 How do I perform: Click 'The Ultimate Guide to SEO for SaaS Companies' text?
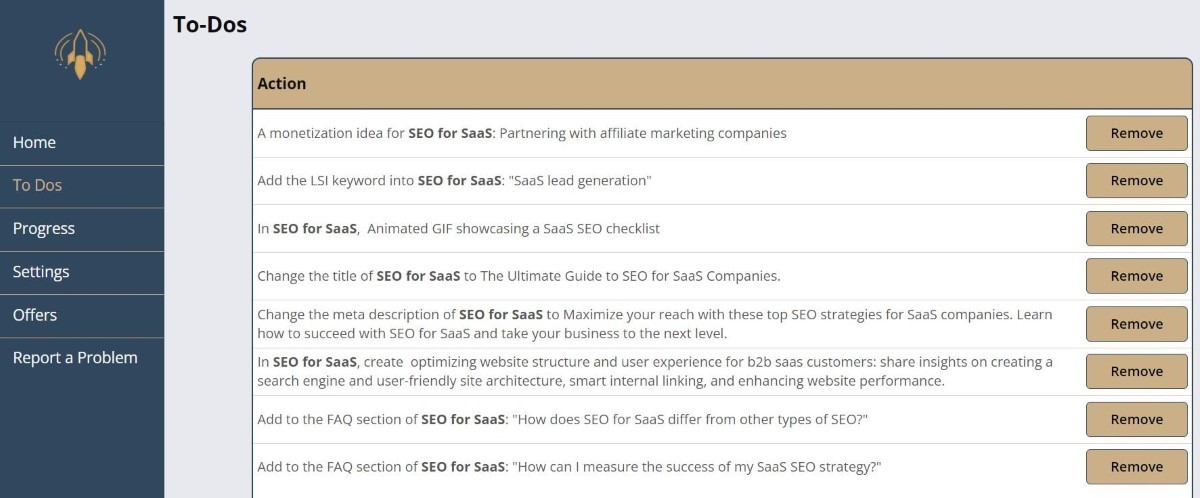coord(630,276)
